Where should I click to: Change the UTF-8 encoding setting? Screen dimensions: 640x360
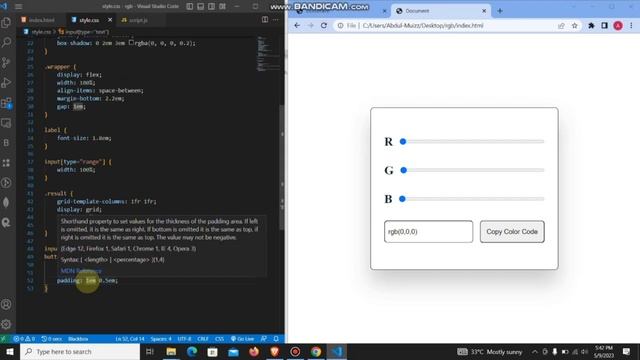[184, 339]
